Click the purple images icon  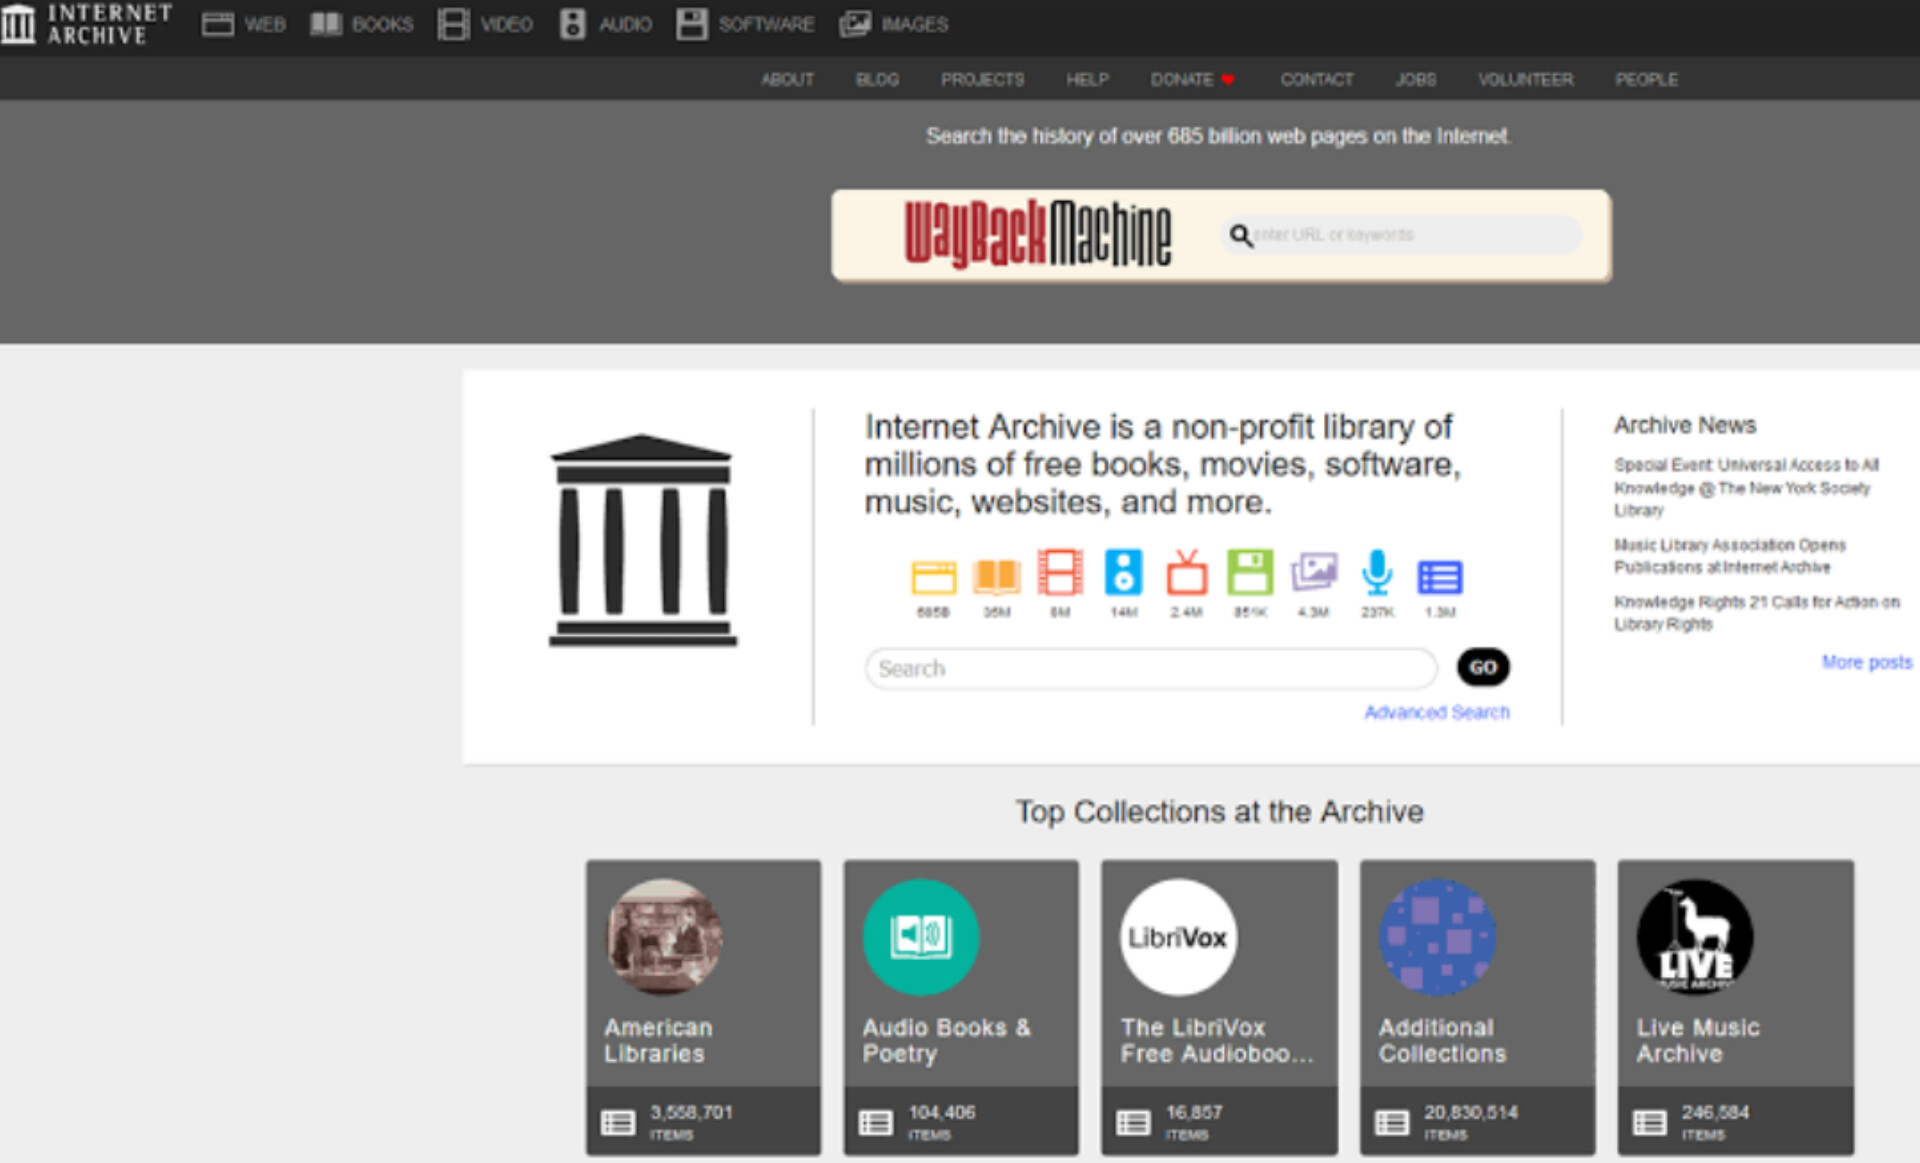[x=1313, y=573]
